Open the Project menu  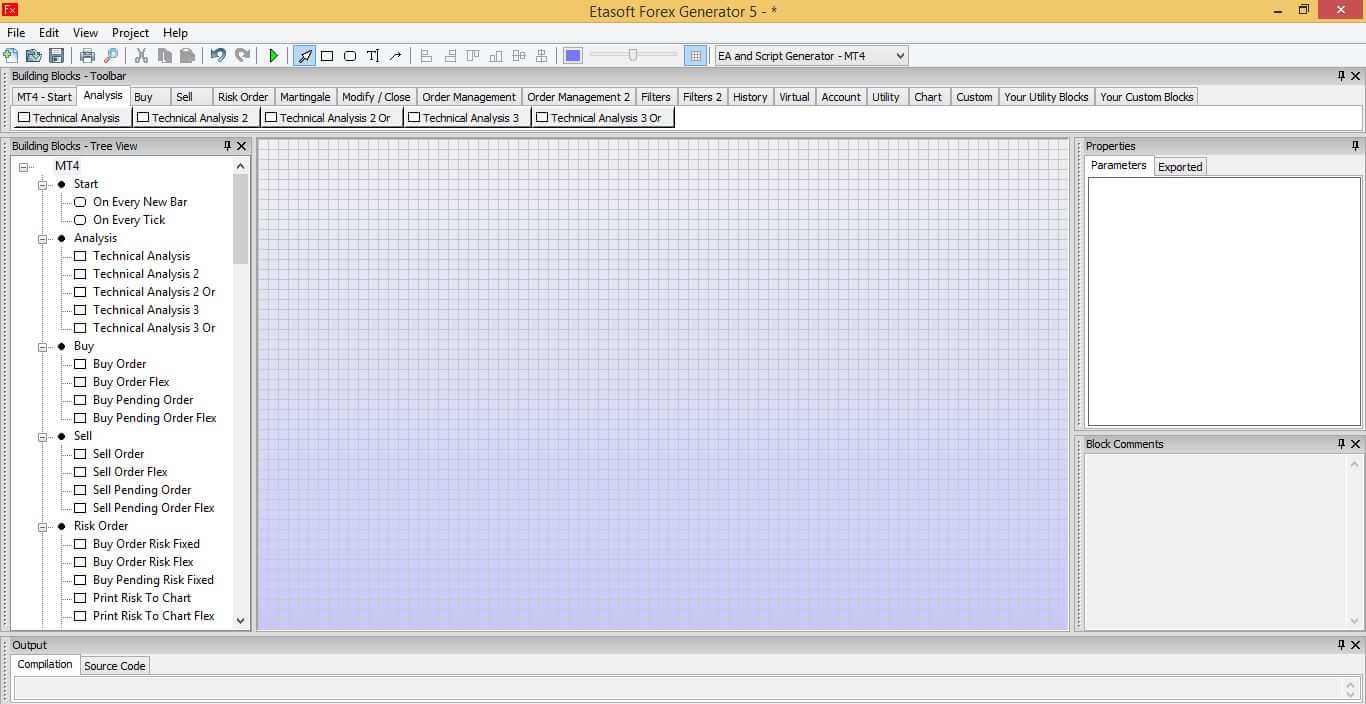point(130,33)
